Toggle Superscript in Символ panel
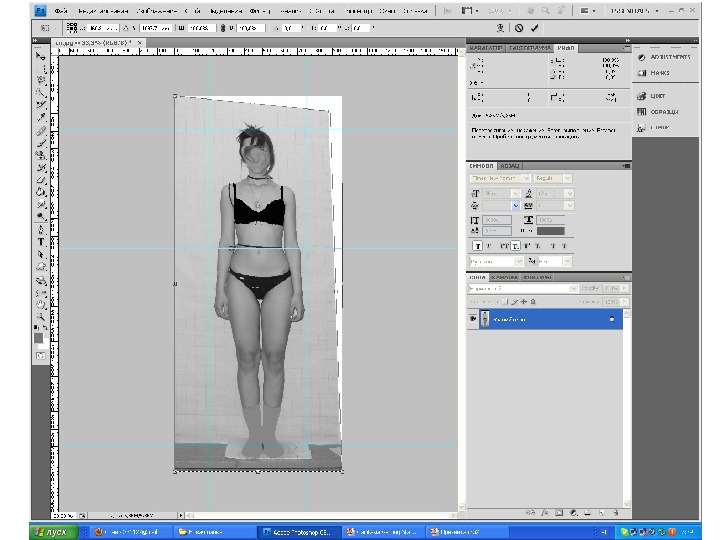720x540 pixels. 528,246
